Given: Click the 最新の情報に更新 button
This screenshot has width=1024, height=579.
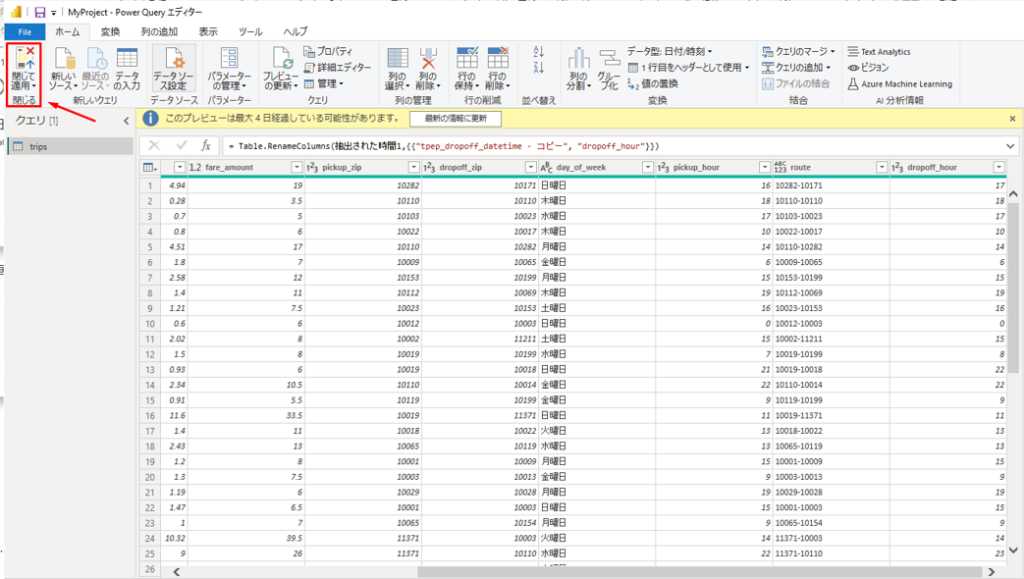Looking at the screenshot, I should point(455,119).
